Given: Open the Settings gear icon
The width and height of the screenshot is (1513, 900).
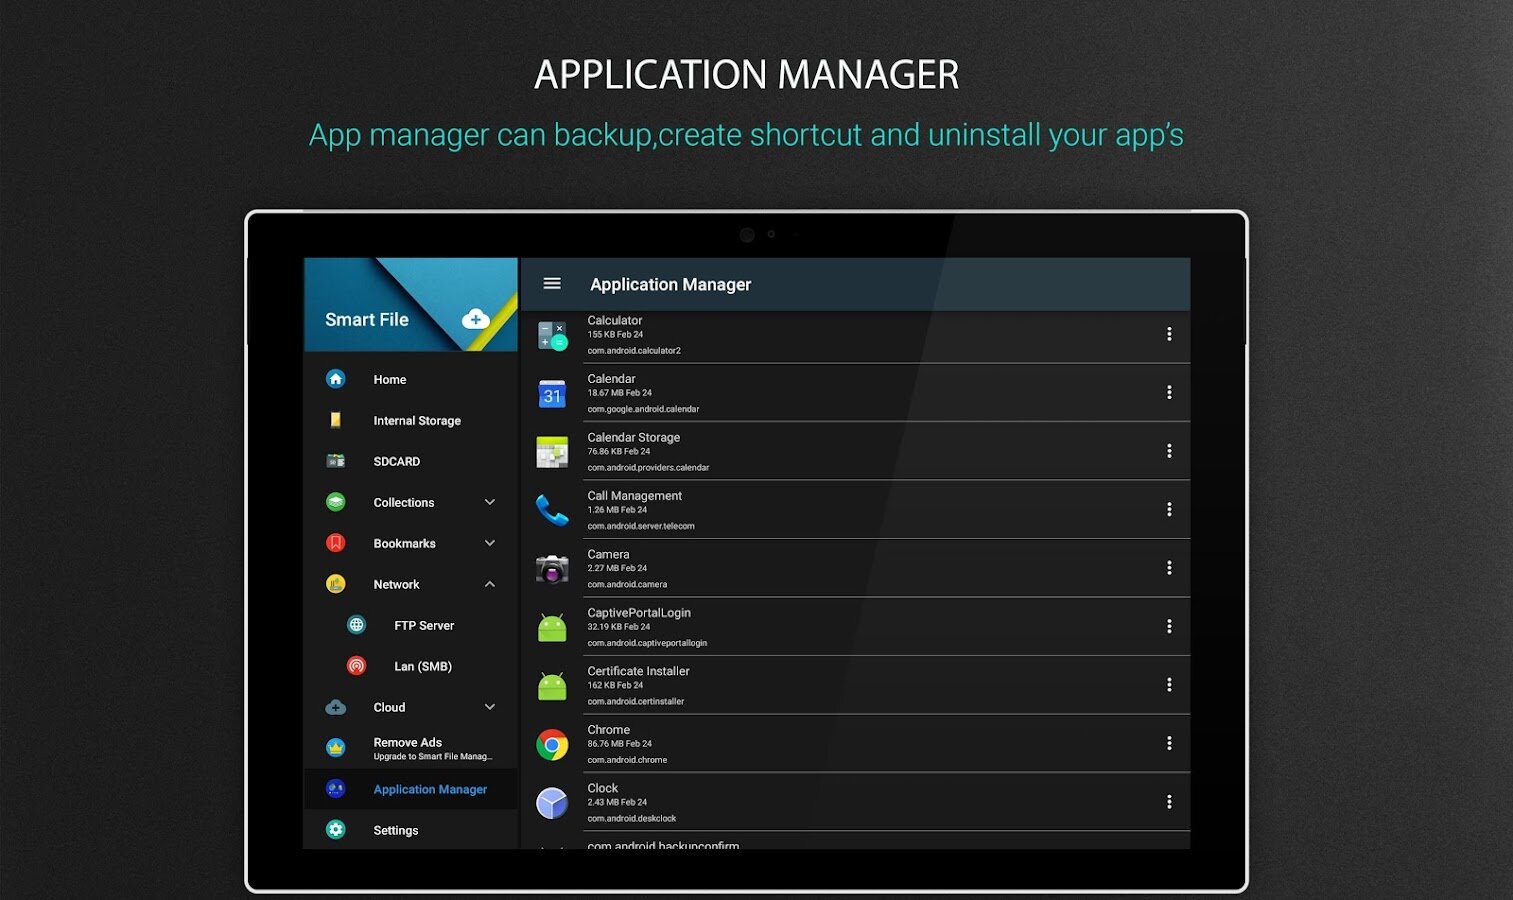Looking at the screenshot, I should (x=336, y=830).
